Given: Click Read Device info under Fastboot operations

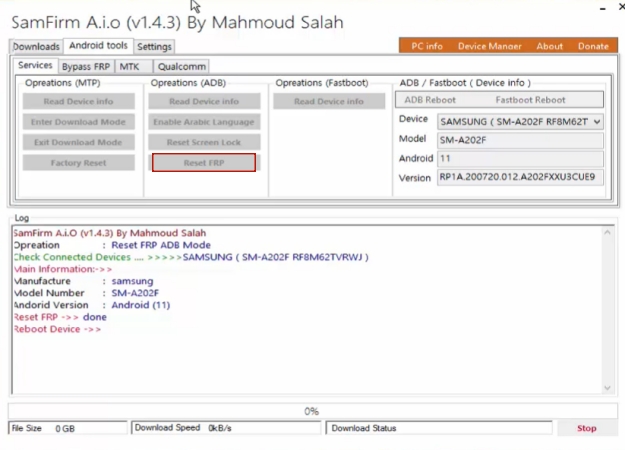Looking at the screenshot, I should coord(329,101).
